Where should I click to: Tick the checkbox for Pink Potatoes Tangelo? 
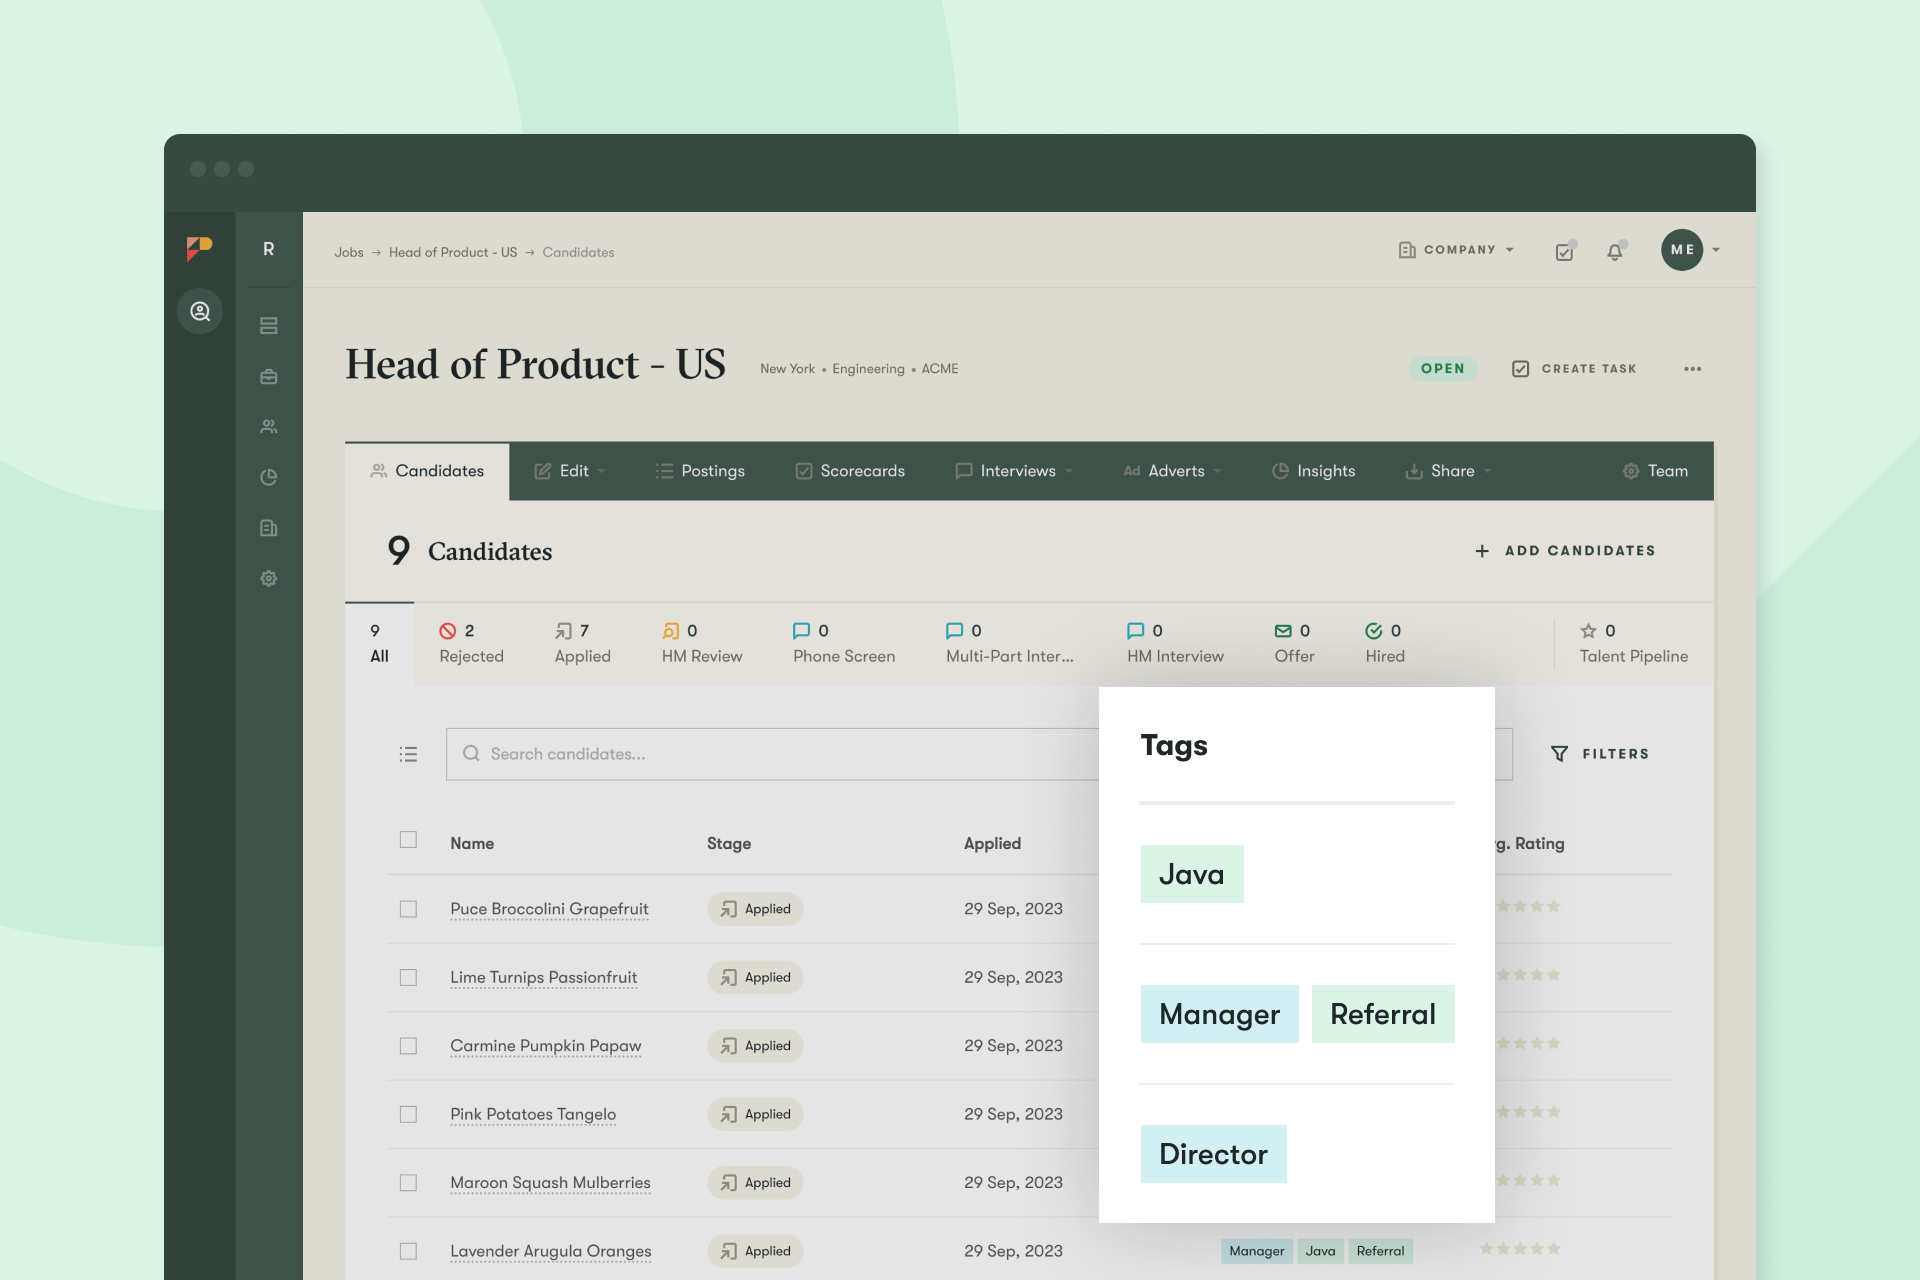[x=408, y=1114]
